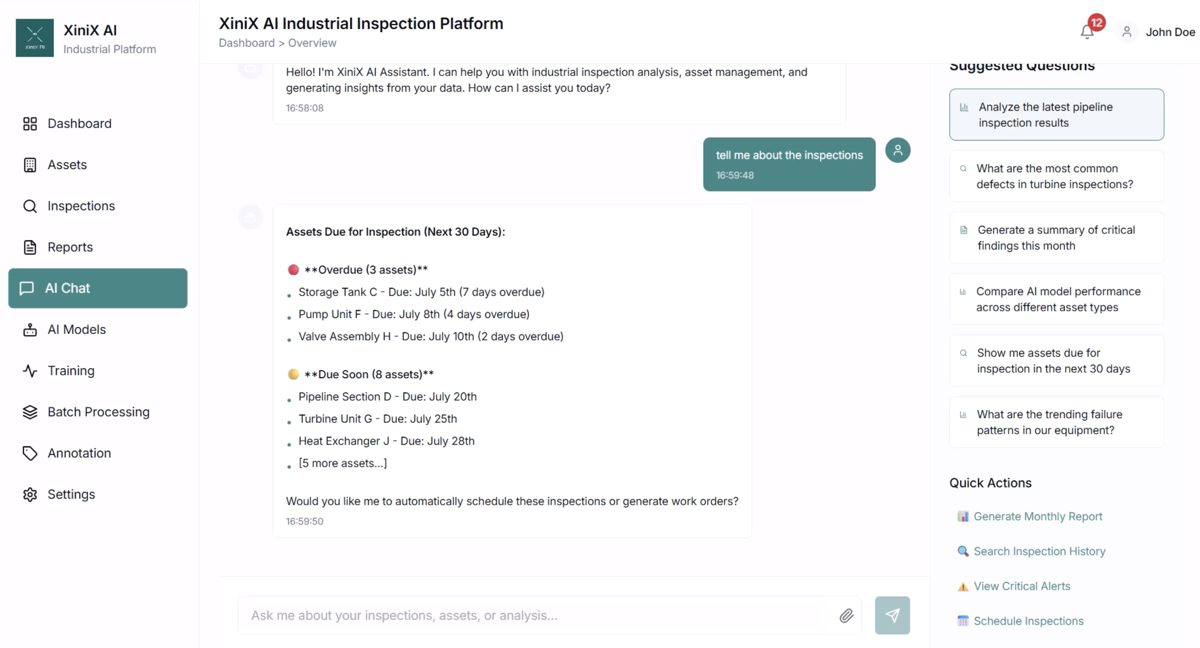This screenshot has height=648, width=1200.
Task: Choose the suggested question about pipeline inspection results
Action: pos(1056,114)
